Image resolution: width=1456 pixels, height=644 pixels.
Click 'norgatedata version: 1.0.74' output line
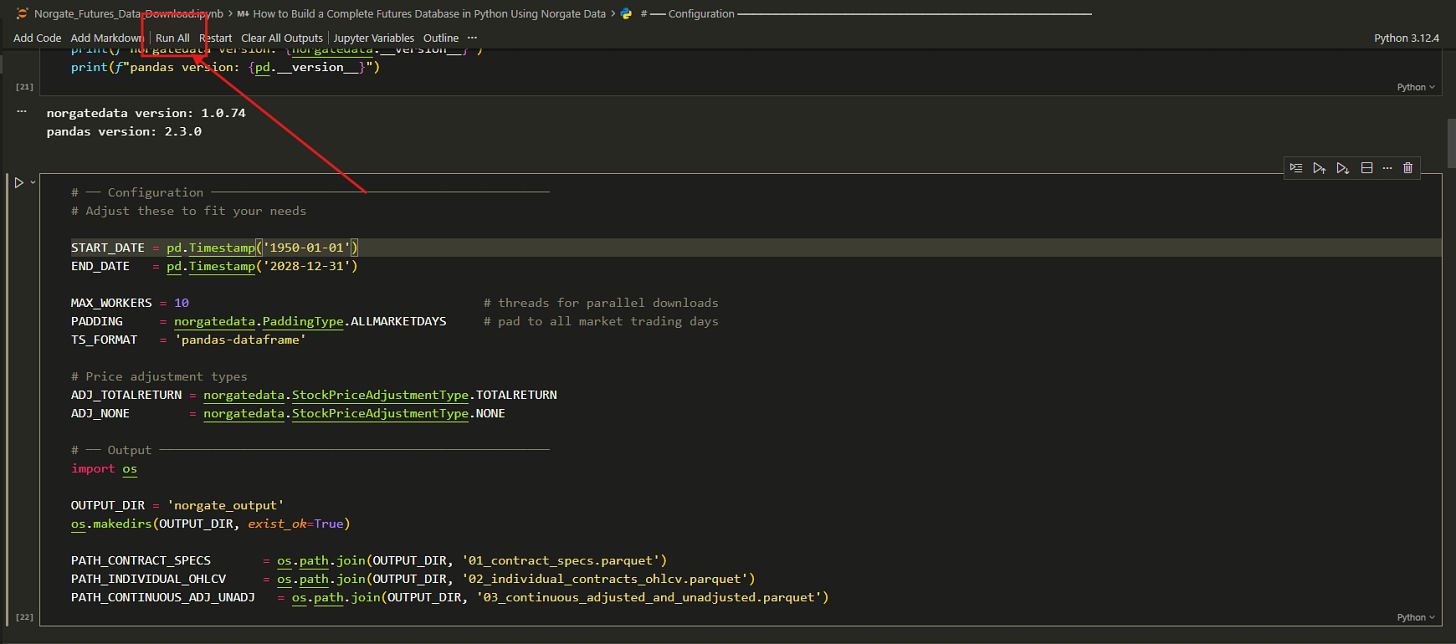pyautogui.click(x=146, y=113)
